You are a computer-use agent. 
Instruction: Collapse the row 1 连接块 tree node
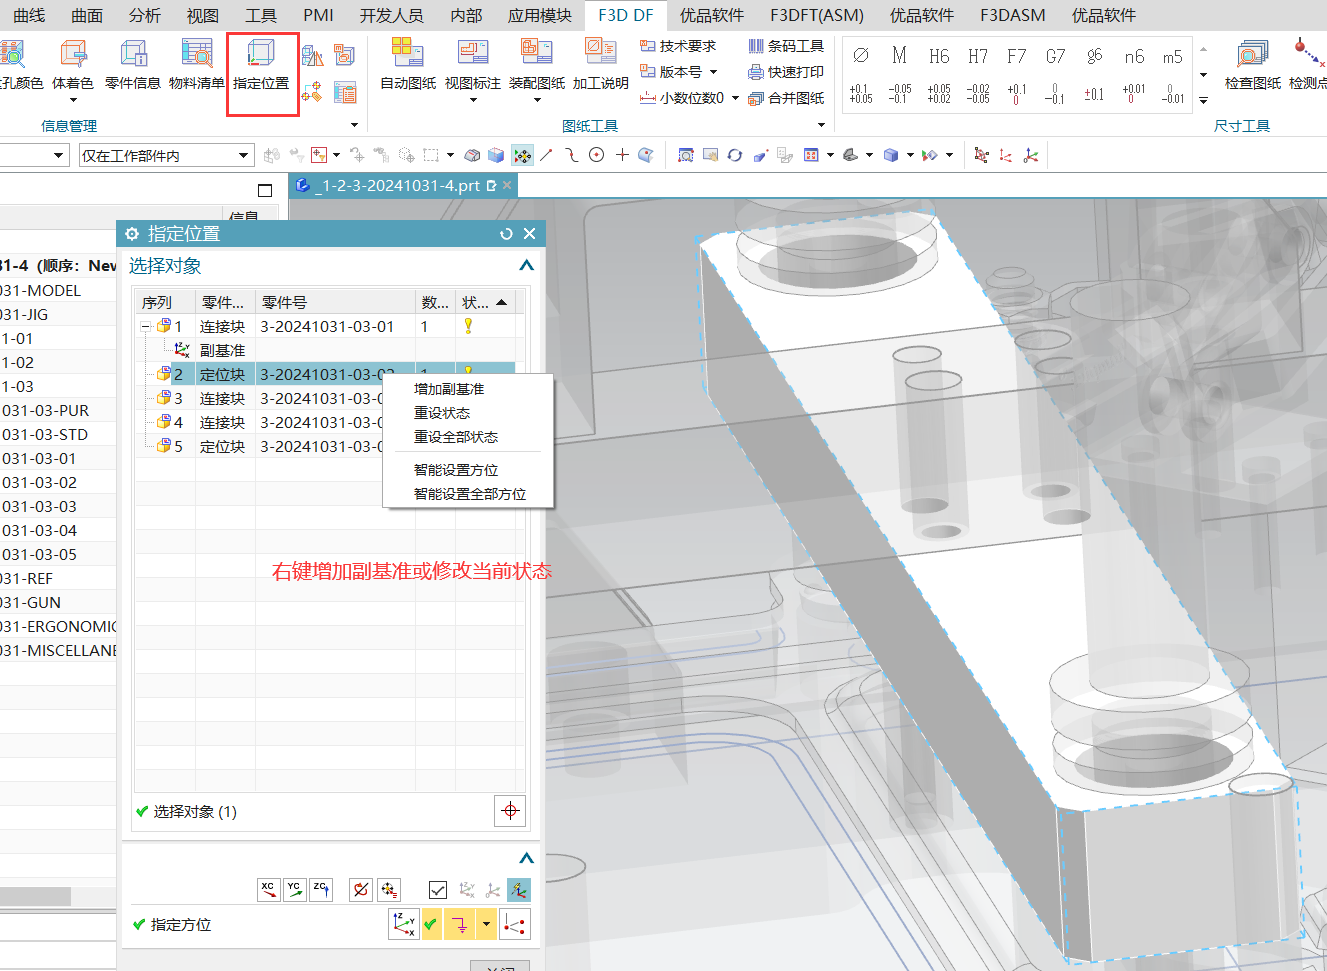[x=146, y=327]
